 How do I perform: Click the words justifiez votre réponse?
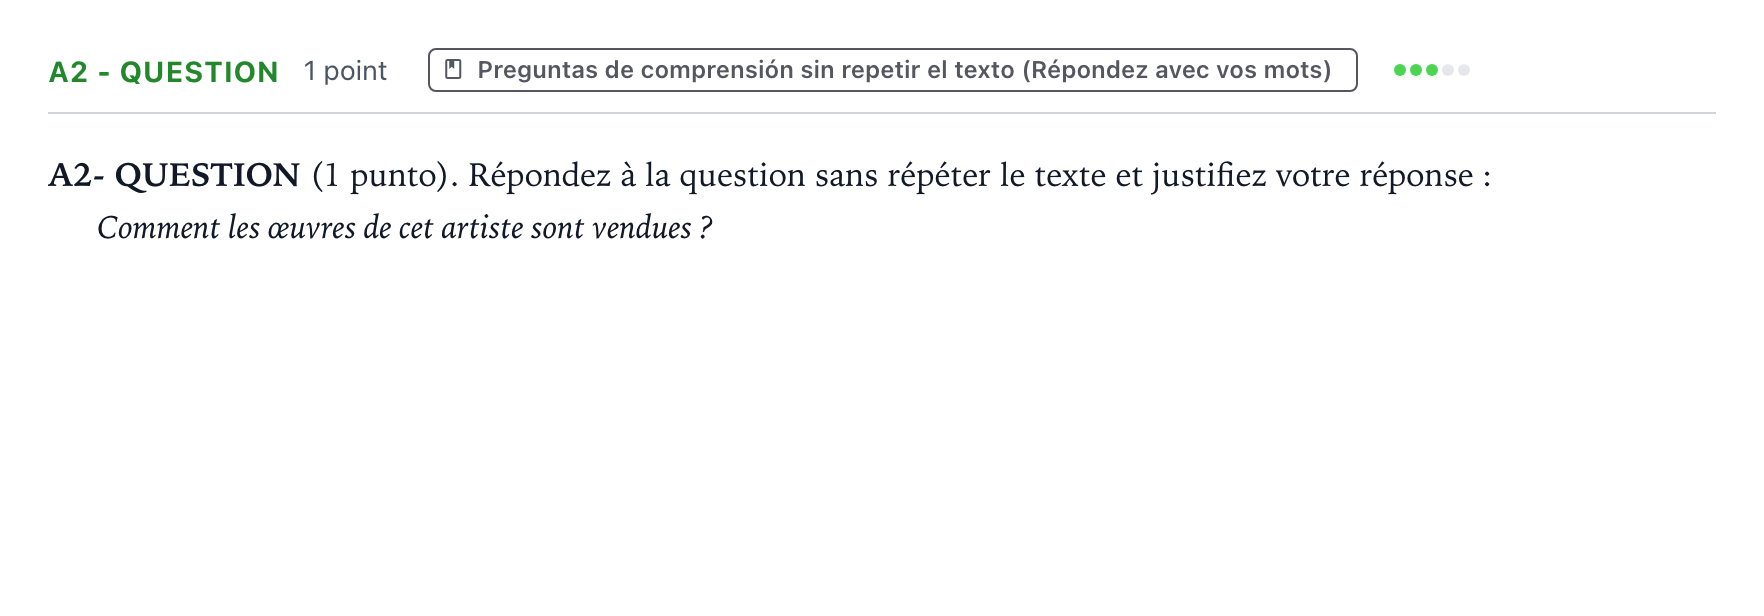pyautogui.click(x=1313, y=176)
